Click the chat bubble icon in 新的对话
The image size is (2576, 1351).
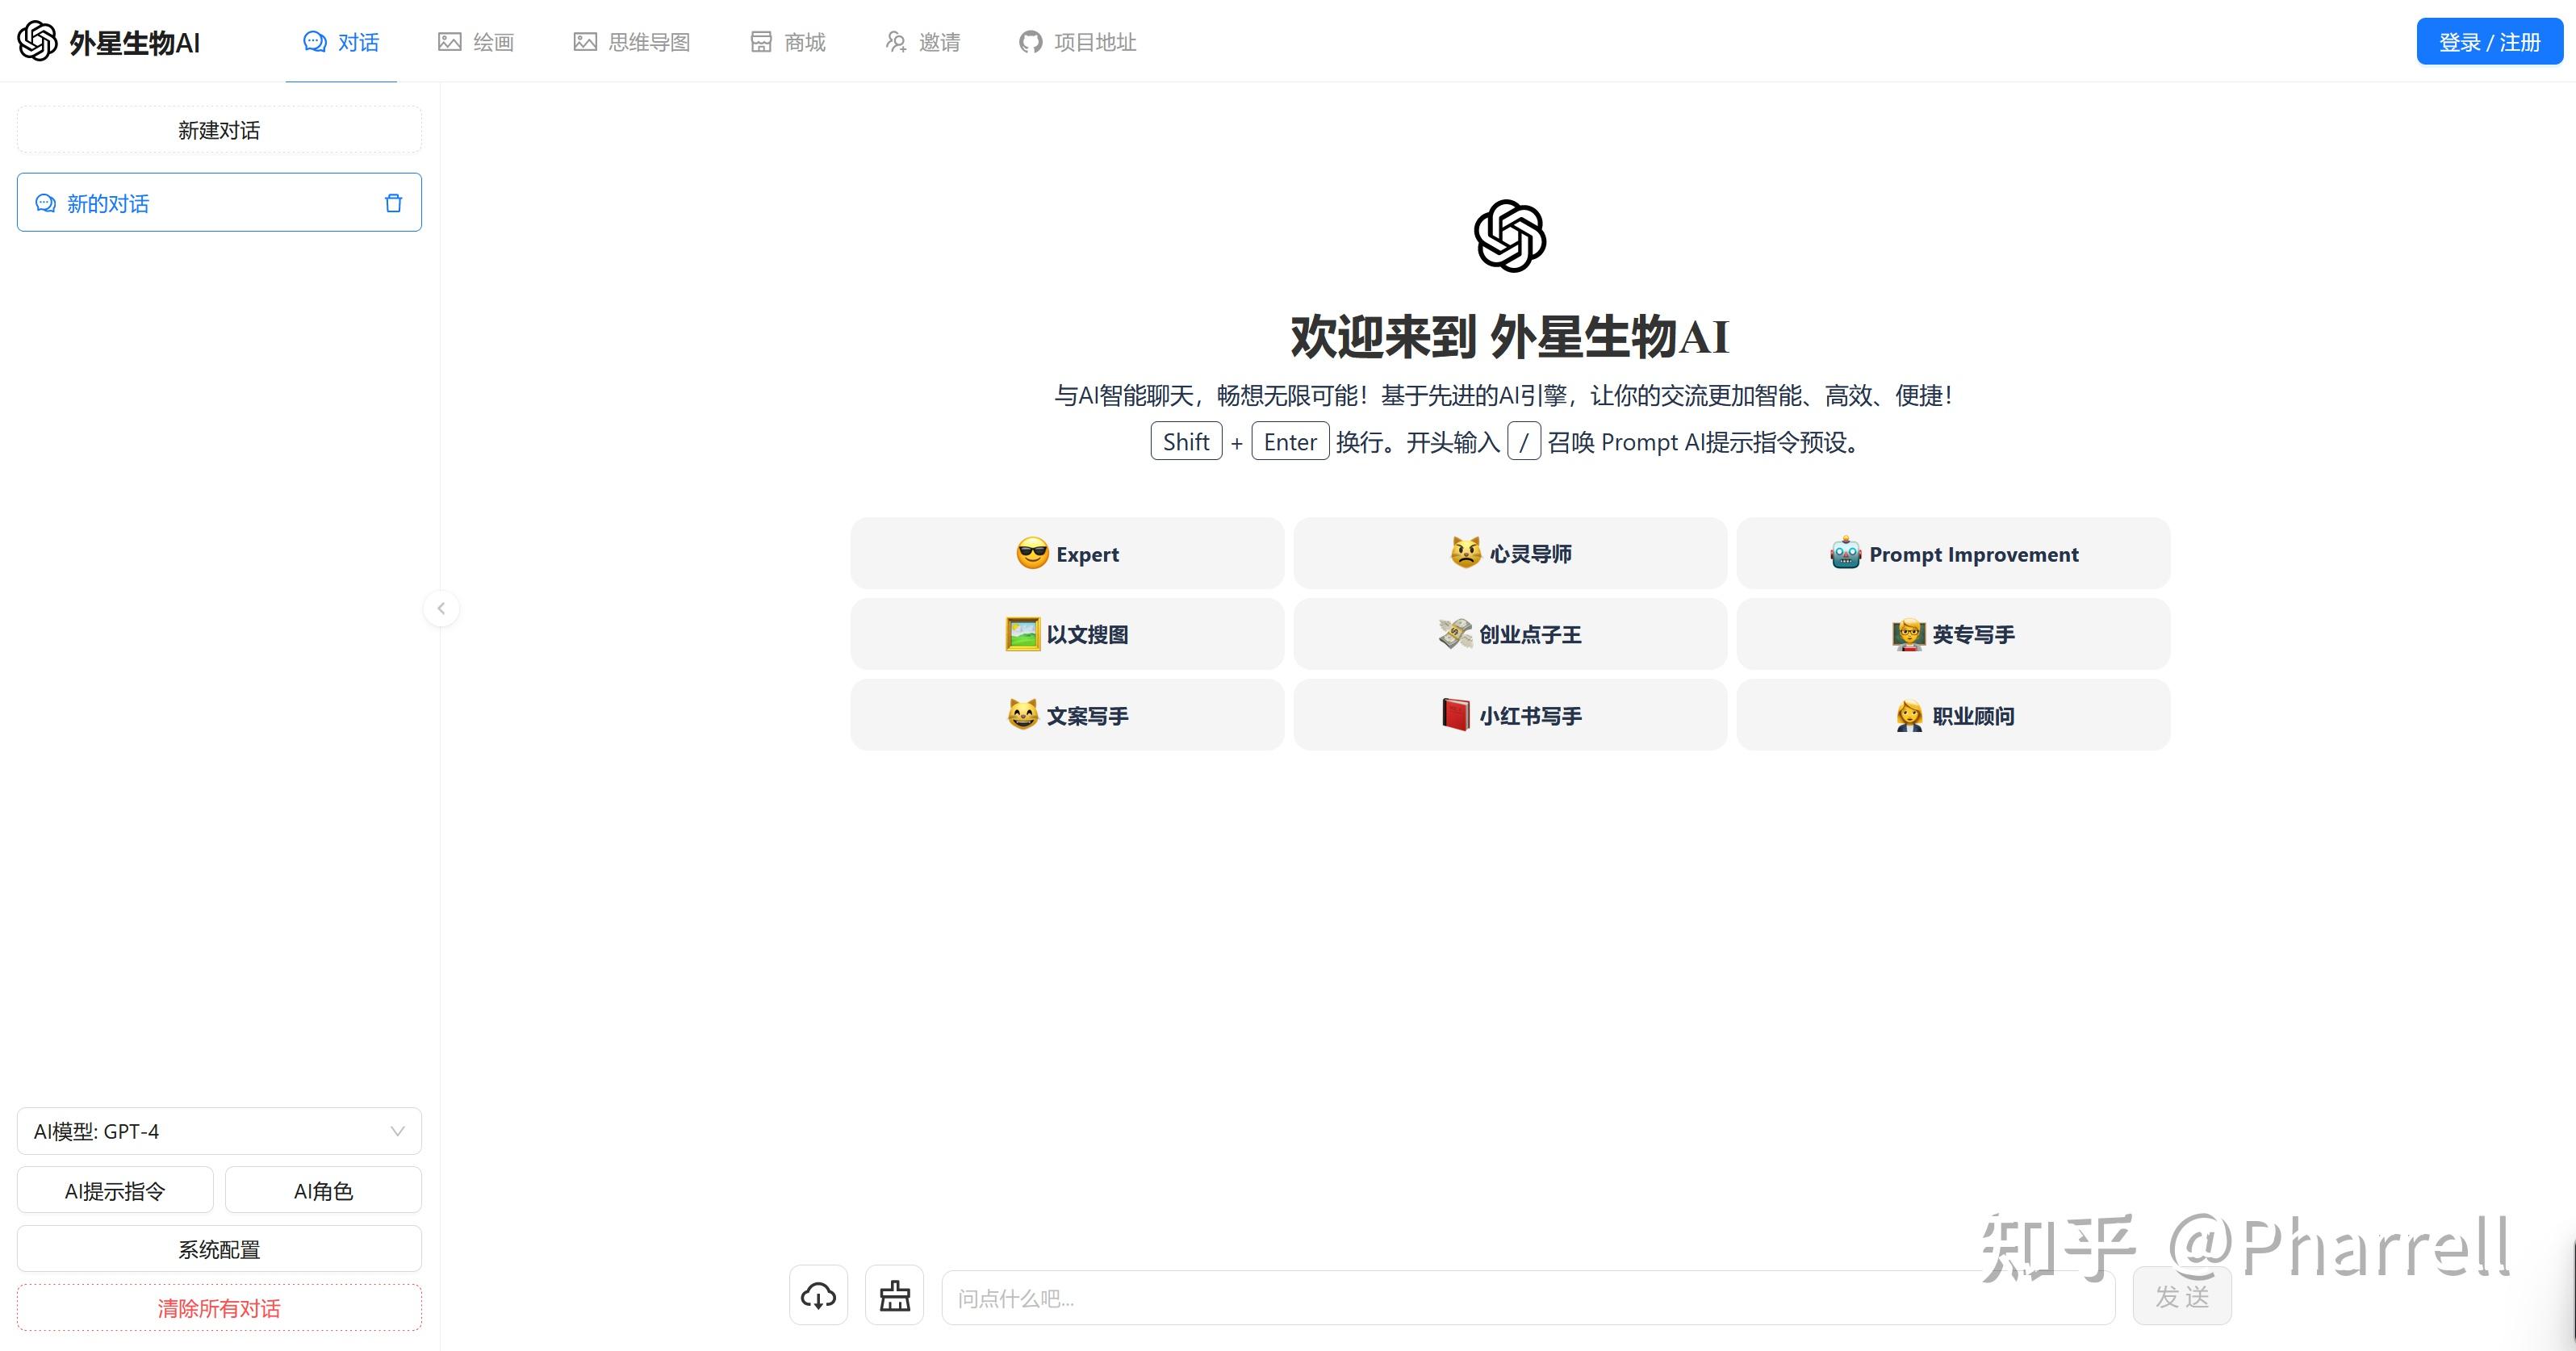click(x=45, y=203)
